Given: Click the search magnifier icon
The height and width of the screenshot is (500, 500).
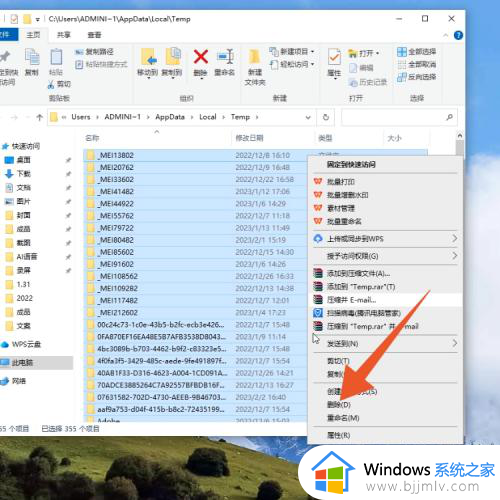Looking at the screenshot, I should pyautogui.click(x=450, y=117).
